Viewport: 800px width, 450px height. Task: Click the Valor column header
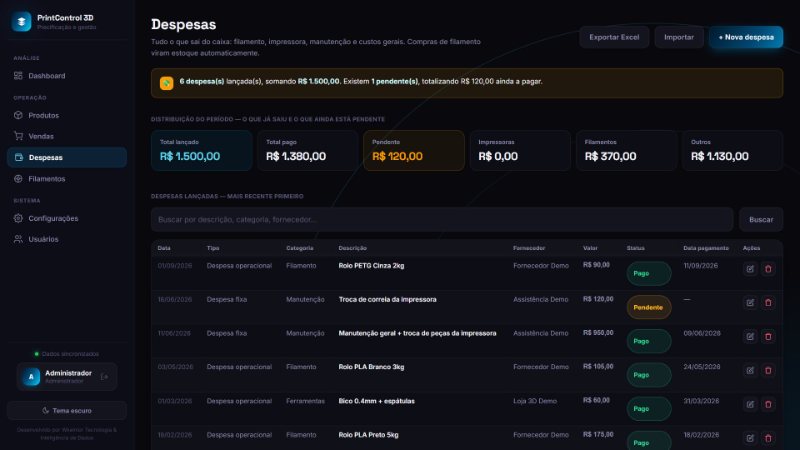pos(590,248)
